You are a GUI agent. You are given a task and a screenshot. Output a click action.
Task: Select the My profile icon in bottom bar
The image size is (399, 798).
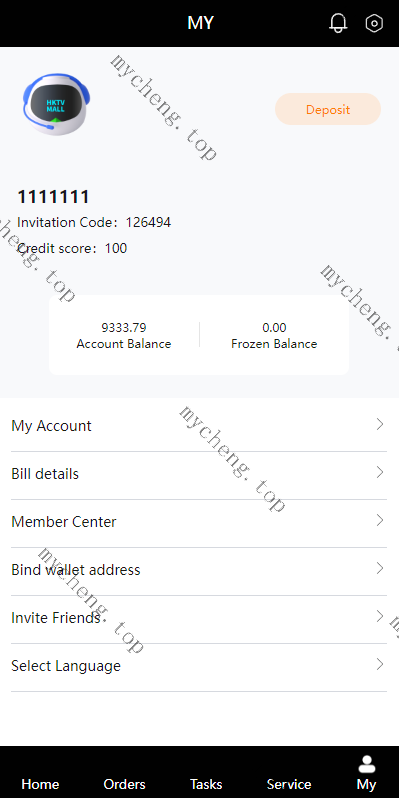pyautogui.click(x=366, y=764)
